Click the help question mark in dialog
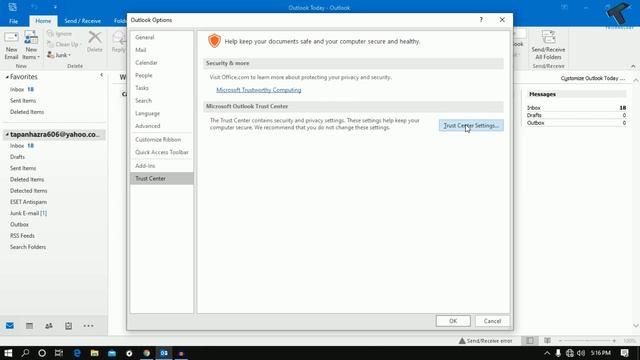 pyautogui.click(x=481, y=20)
